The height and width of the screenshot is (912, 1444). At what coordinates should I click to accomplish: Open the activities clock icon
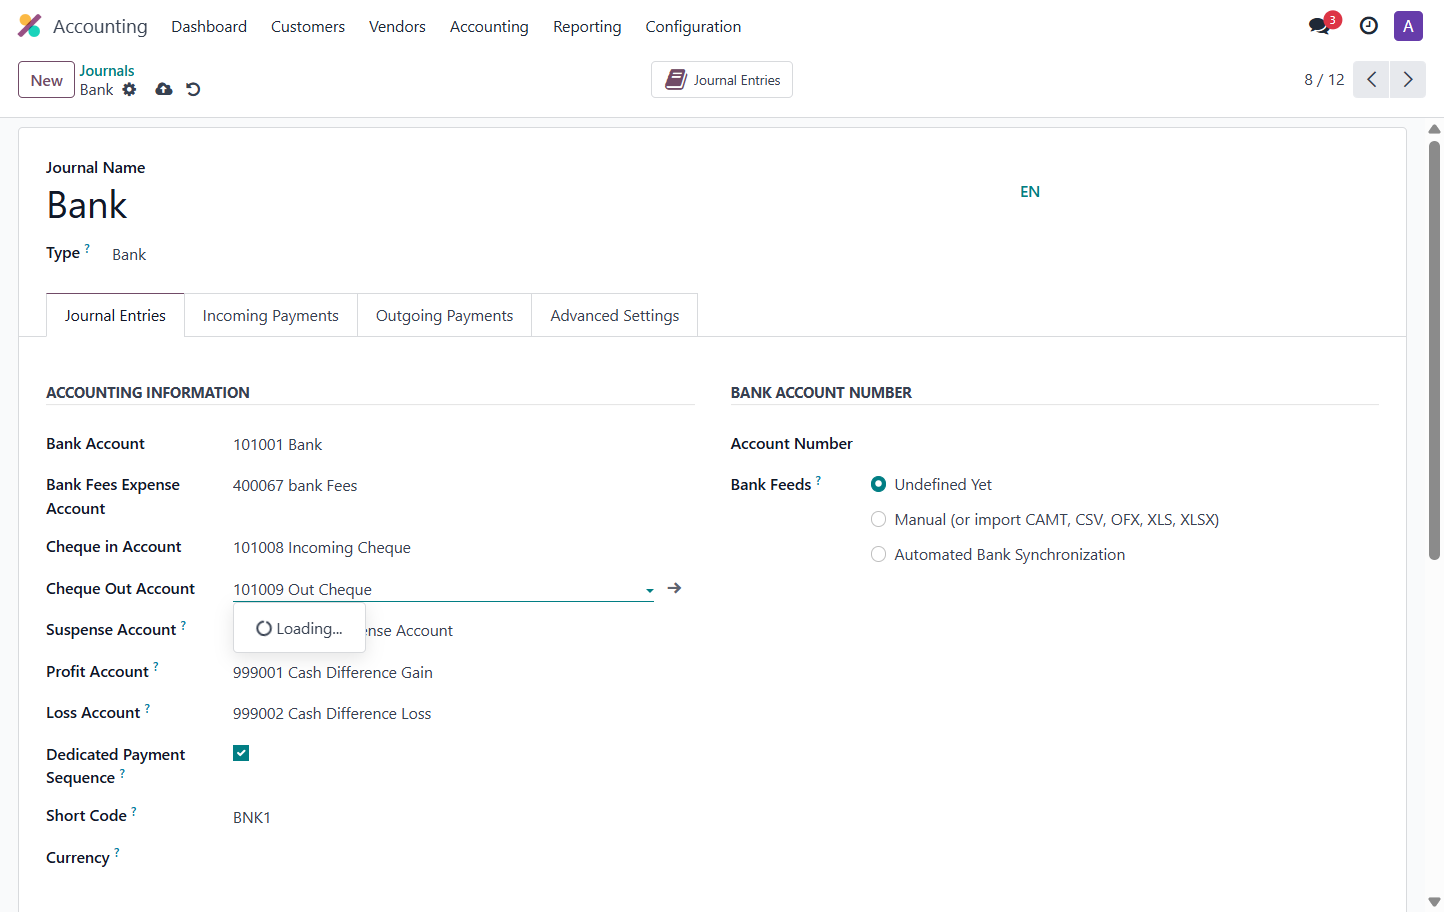tap(1369, 26)
